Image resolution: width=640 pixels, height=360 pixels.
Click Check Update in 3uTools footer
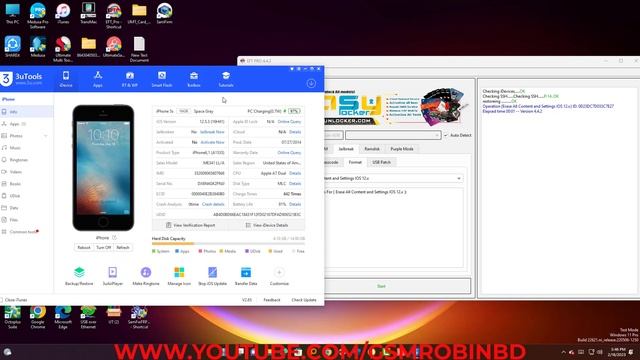pyautogui.click(x=304, y=300)
